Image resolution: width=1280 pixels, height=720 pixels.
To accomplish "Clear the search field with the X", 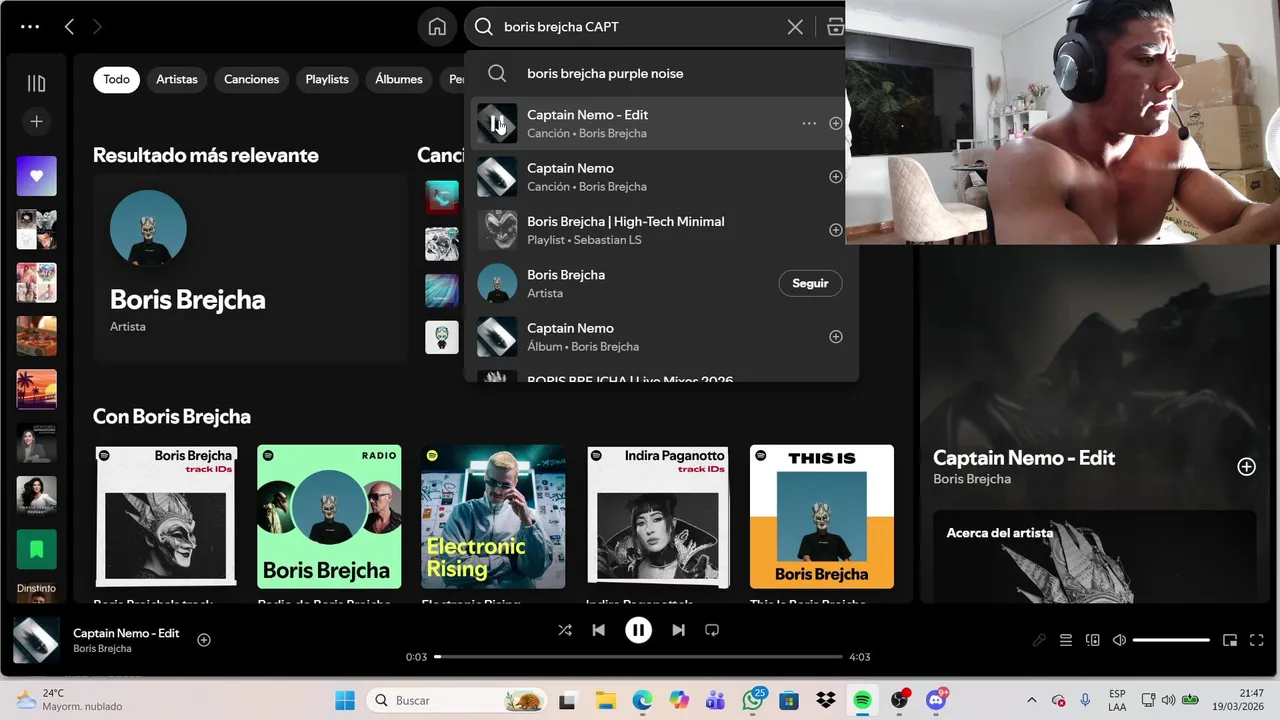I will coord(795,27).
